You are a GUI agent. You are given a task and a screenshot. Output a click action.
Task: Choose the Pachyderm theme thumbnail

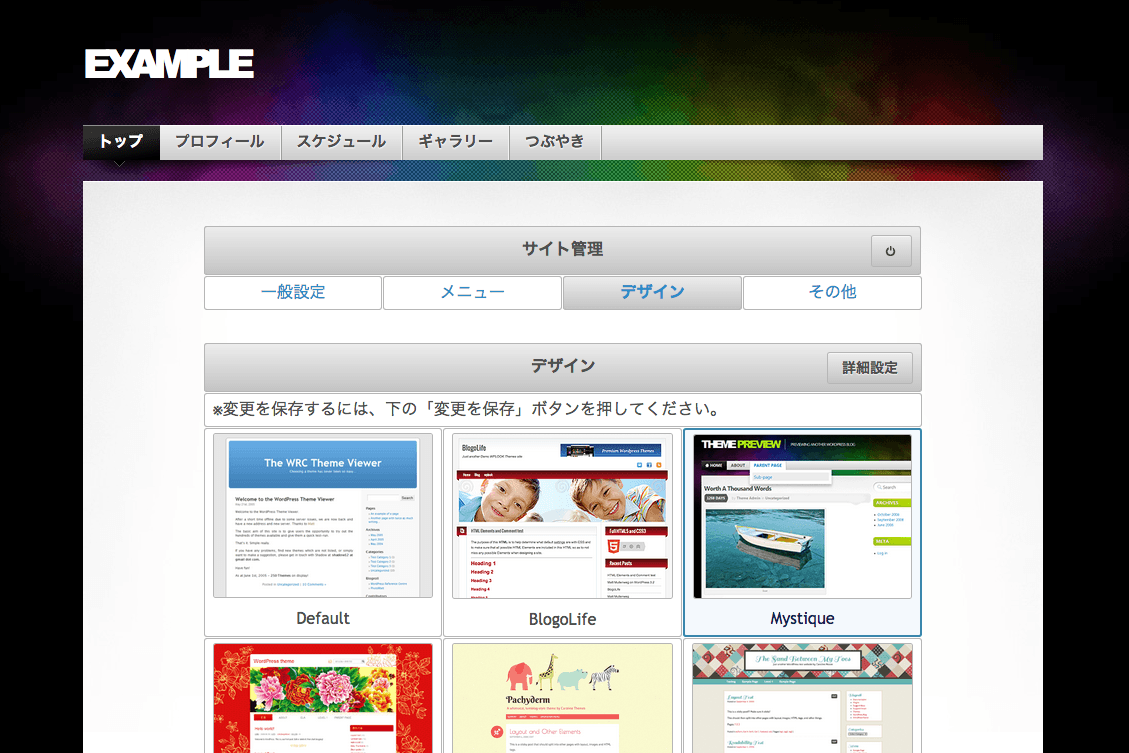coord(562,698)
